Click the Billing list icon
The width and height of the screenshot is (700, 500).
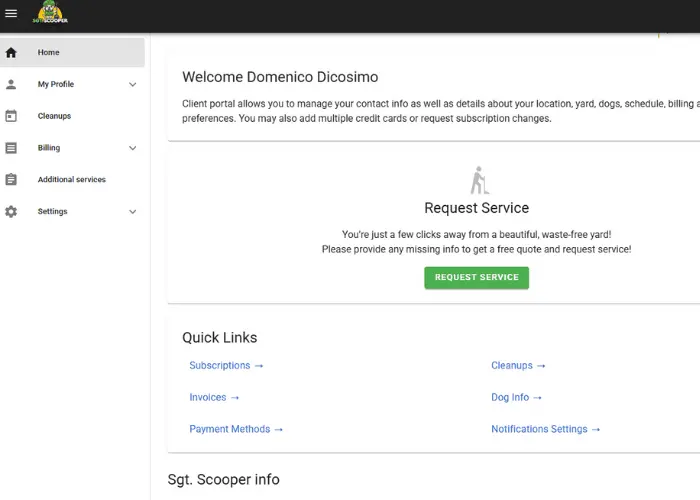[11, 148]
